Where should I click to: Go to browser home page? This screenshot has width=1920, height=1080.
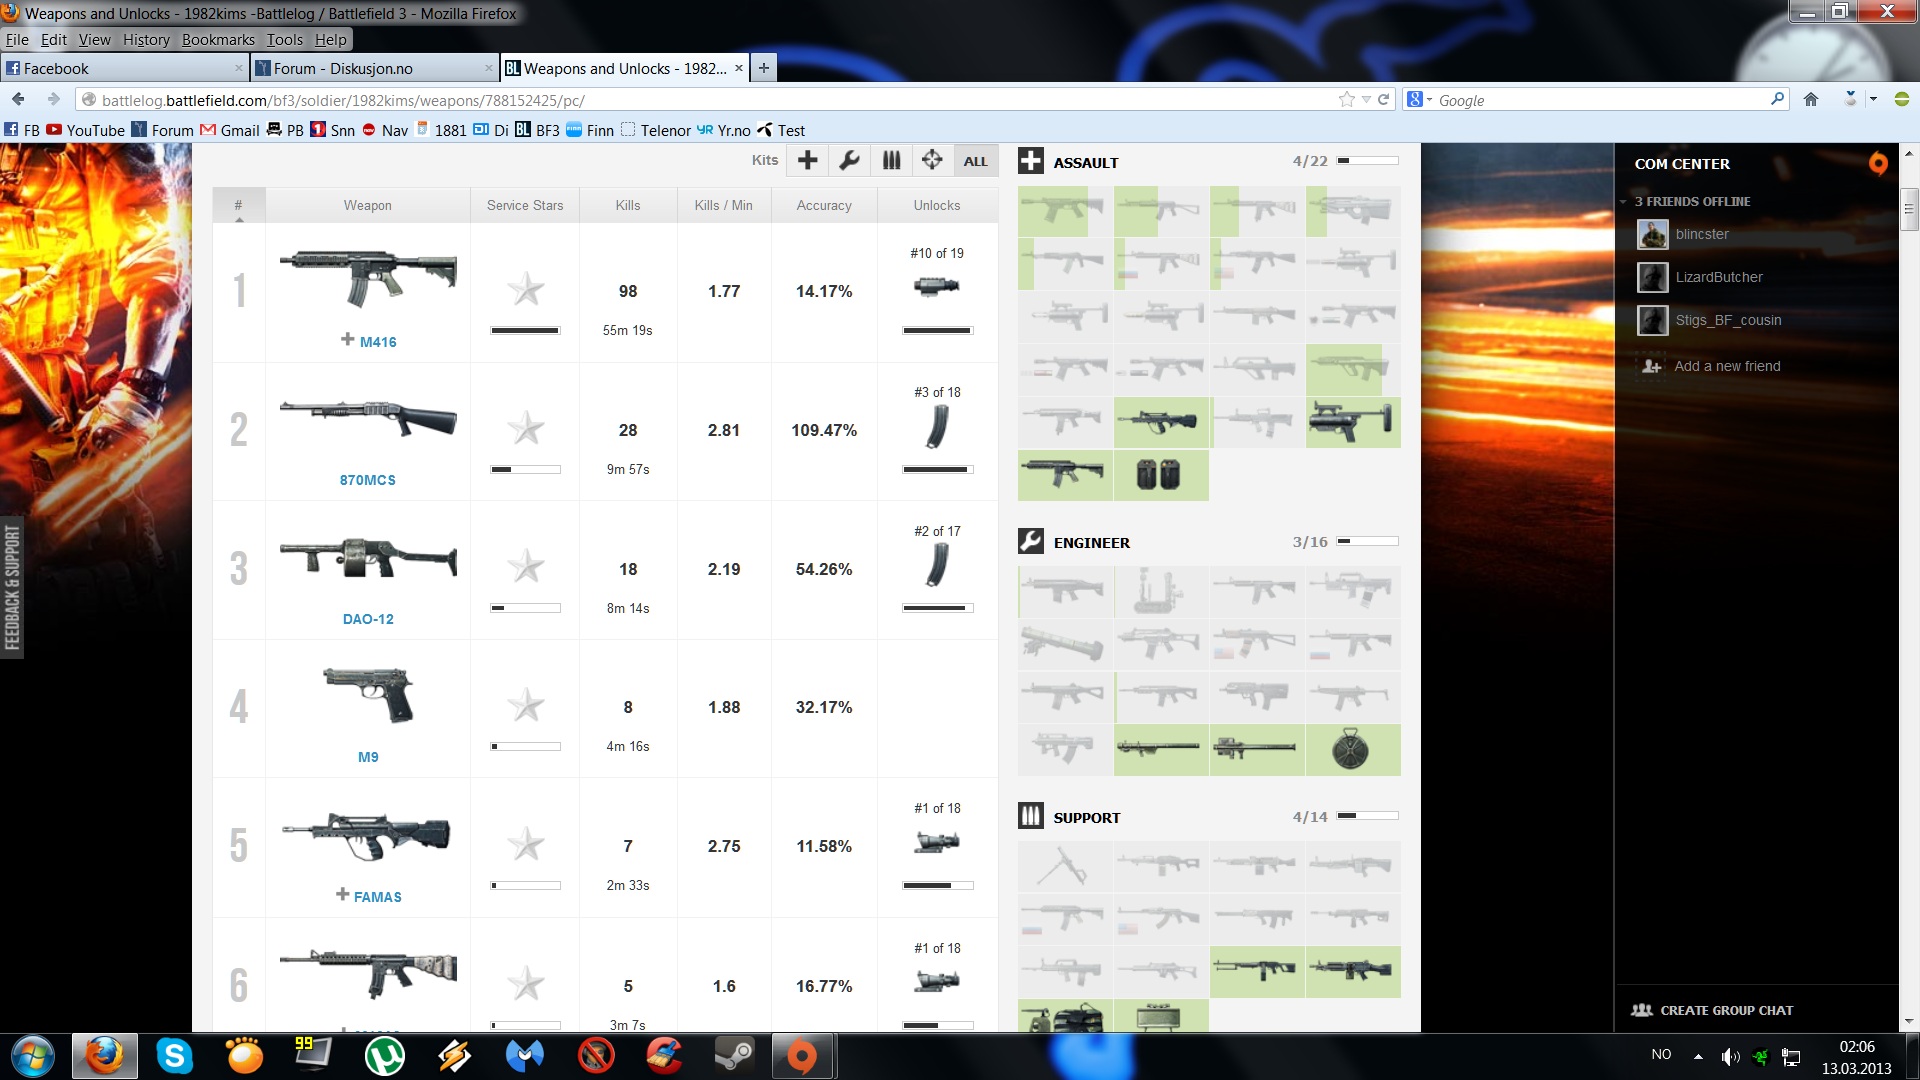tap(1811, 99)
